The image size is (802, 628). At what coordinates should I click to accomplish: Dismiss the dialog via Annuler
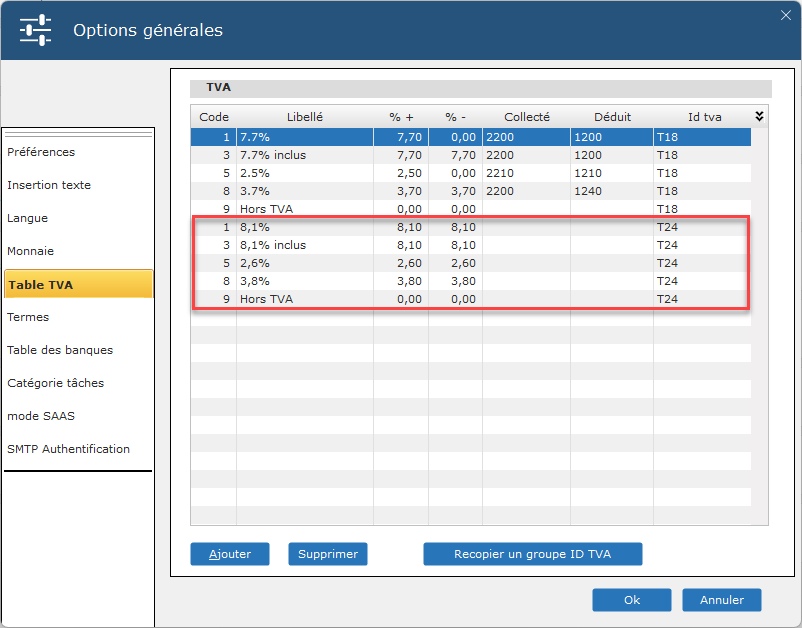(x=721, y=600)
